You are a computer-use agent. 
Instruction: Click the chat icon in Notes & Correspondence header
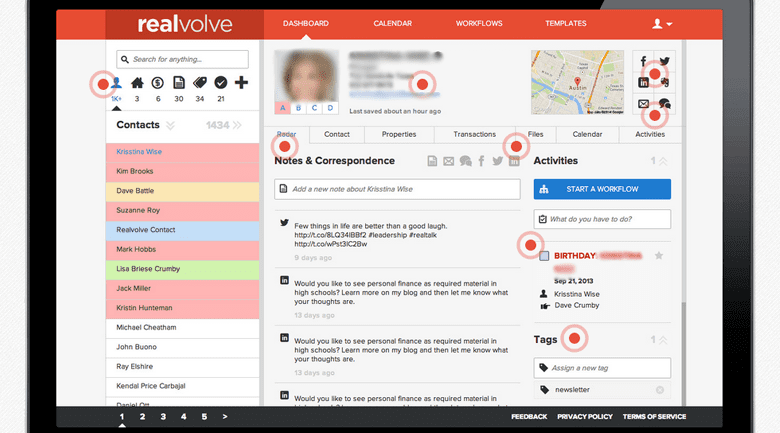466,161
